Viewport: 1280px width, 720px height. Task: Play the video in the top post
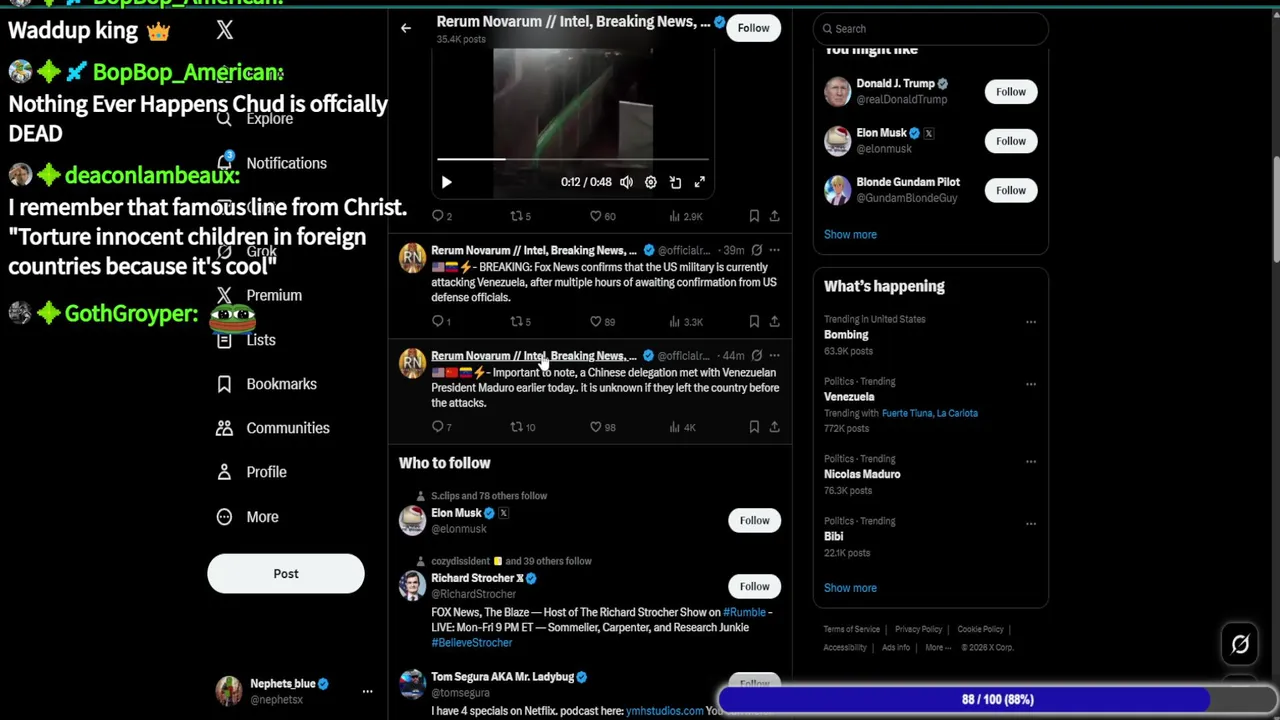446,182
